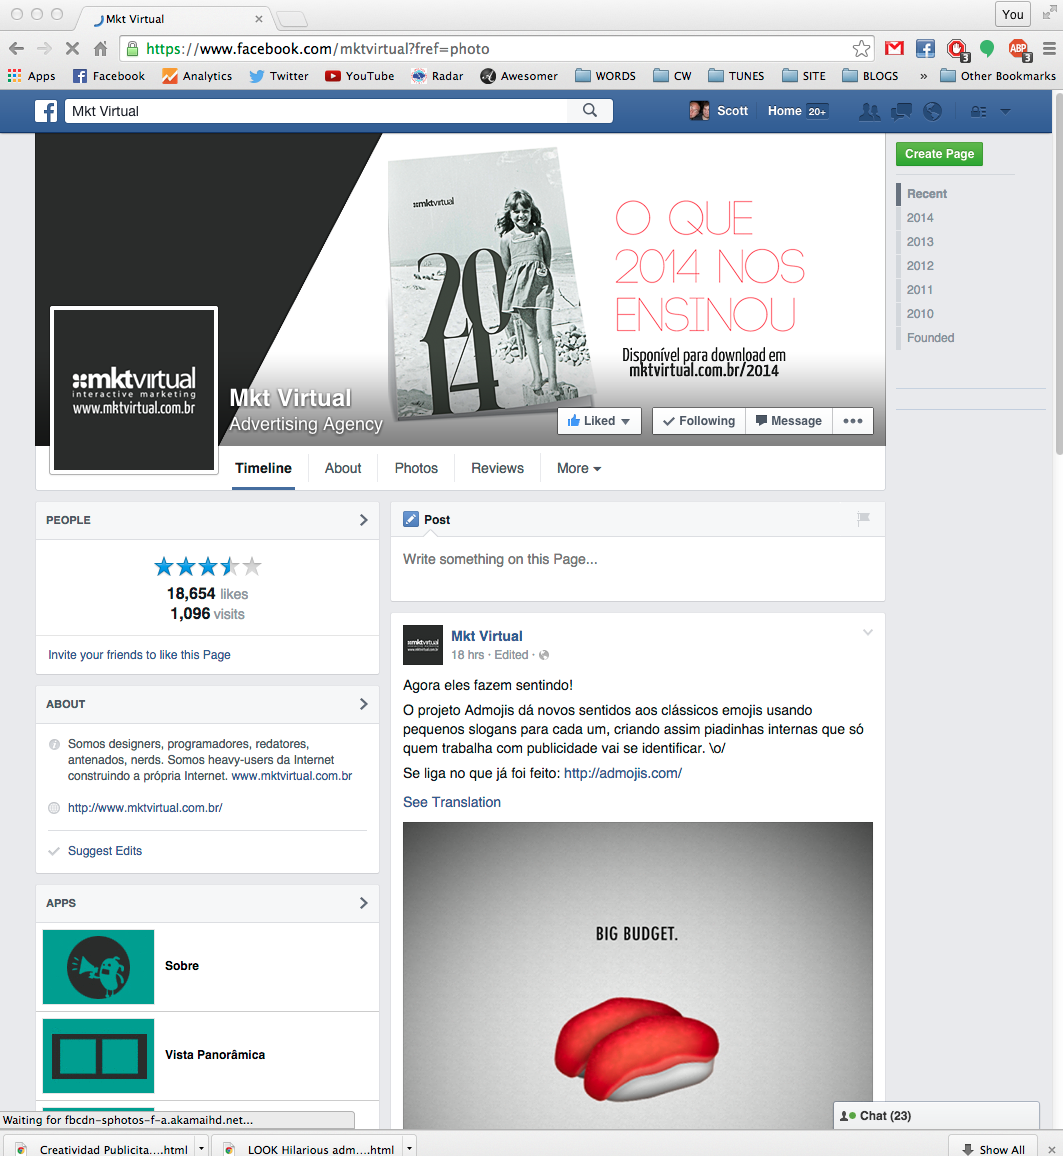This screenshot has width=1063, height=1156.
Task: Click the Facebook search field
Action: (317, 111)
